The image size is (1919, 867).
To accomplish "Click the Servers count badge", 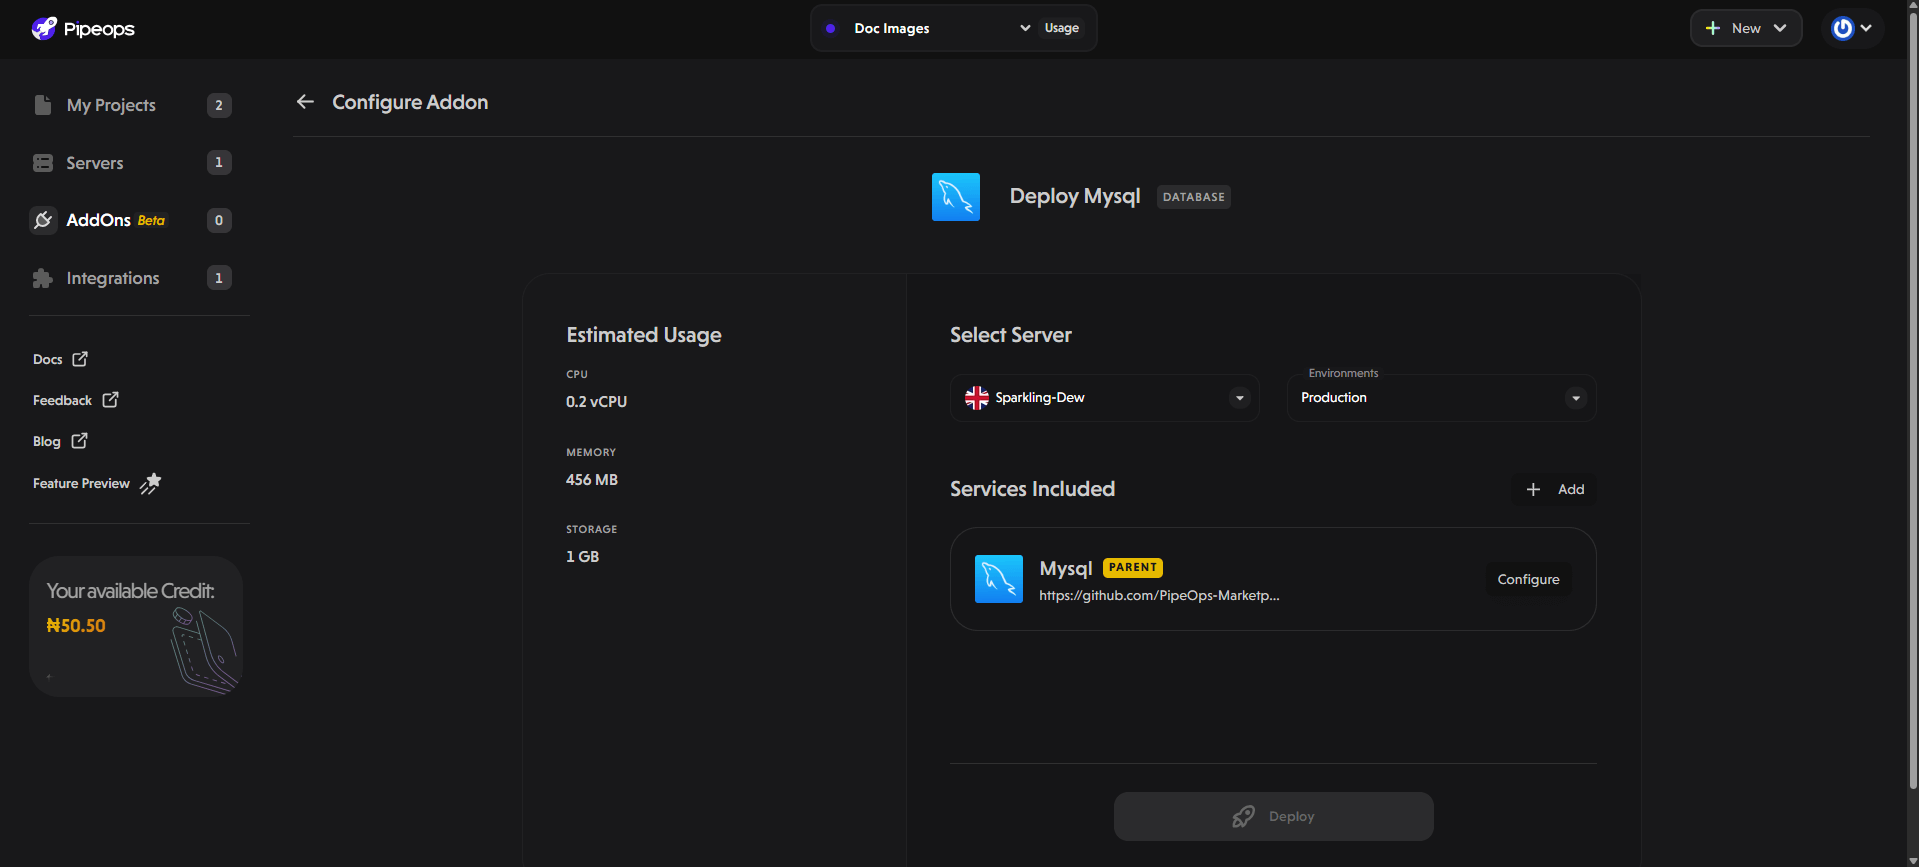I will click(x=219, y=163).
